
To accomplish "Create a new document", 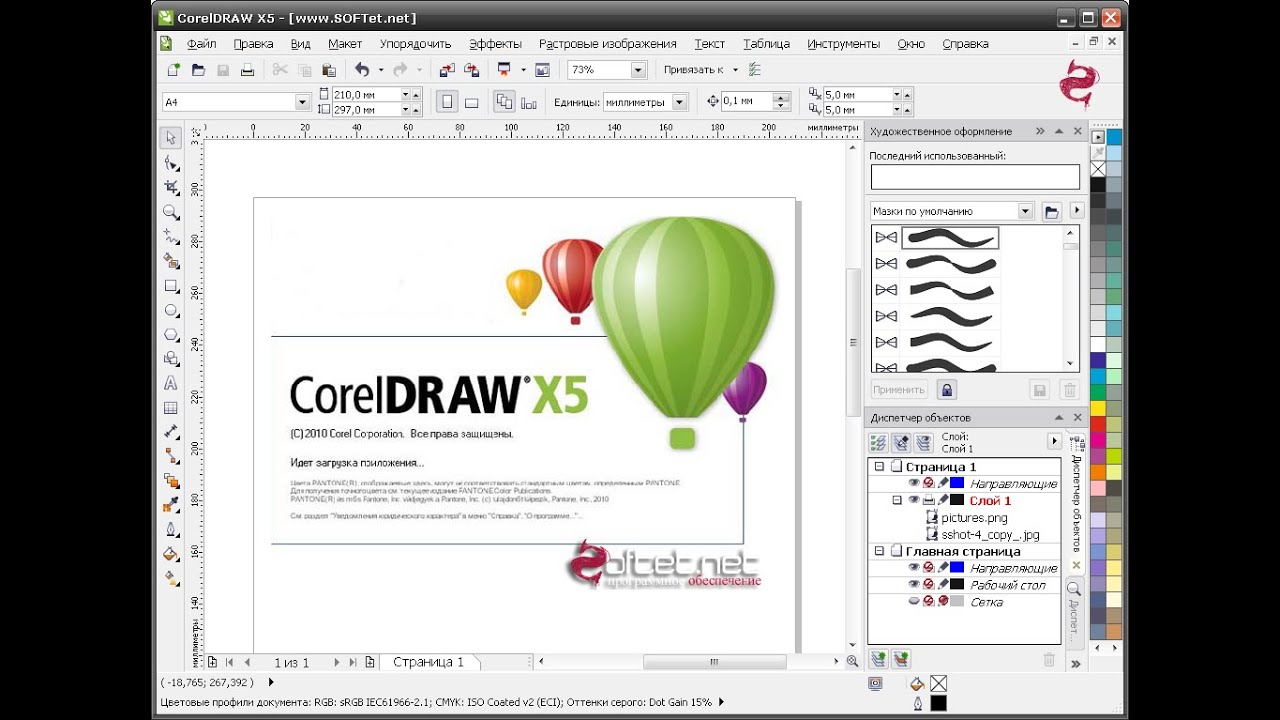I will (x=174, y=70).
